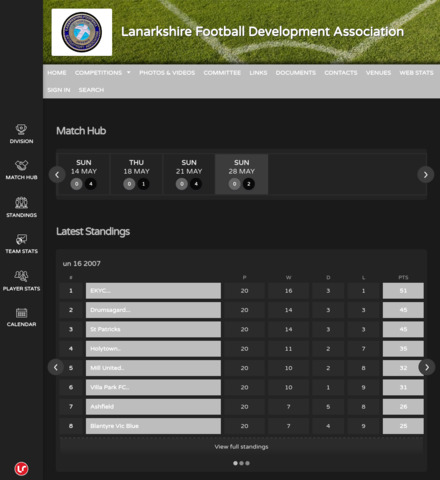Viewport: 440px width, 480px height.
Task: Select the Sun 28 May match date
Action: (x=242, y=174)
